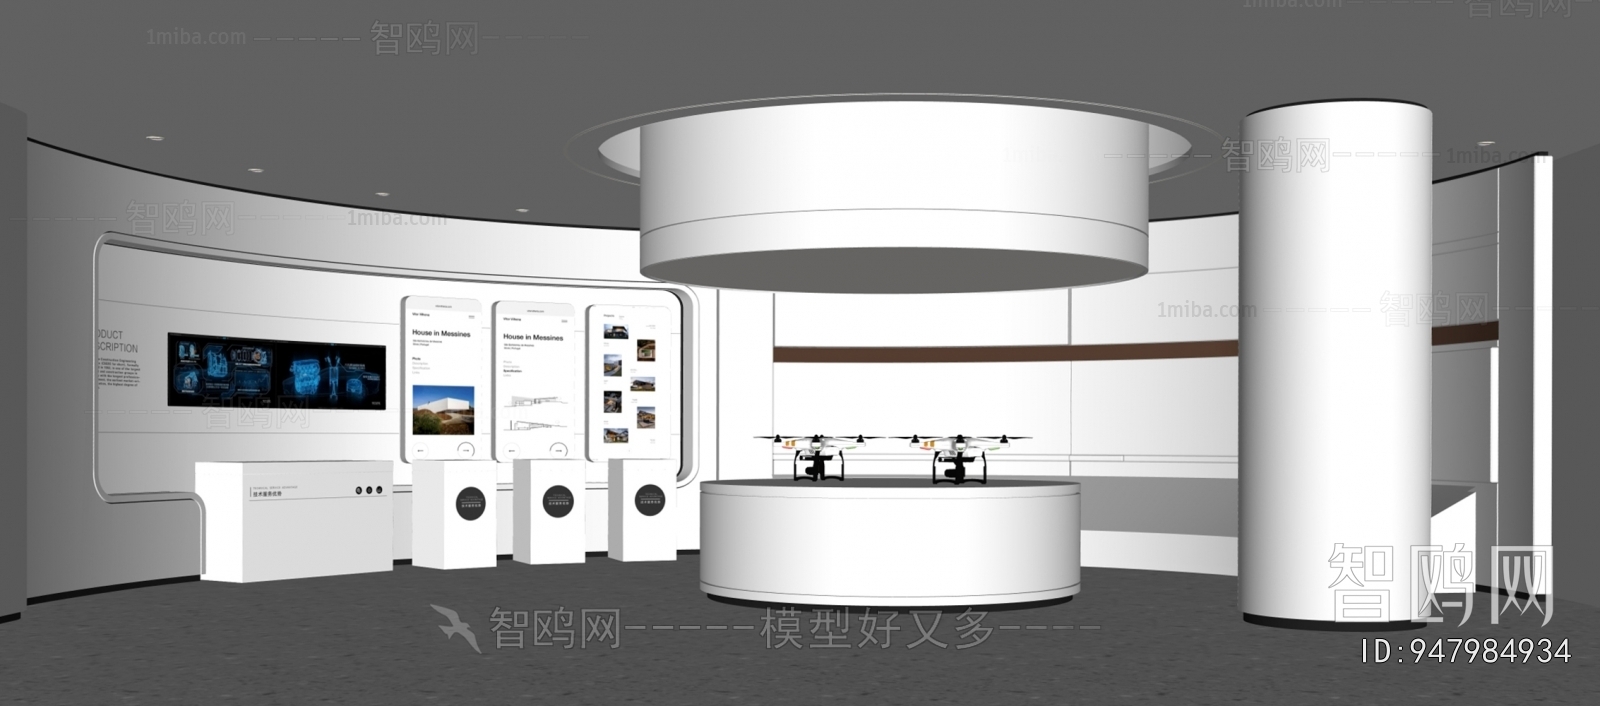Image resolution: width=1600 pixels, height=706 pixels.
Task: Click the dark circle badge on the left pedestal
Action: [x=469, y=499]
